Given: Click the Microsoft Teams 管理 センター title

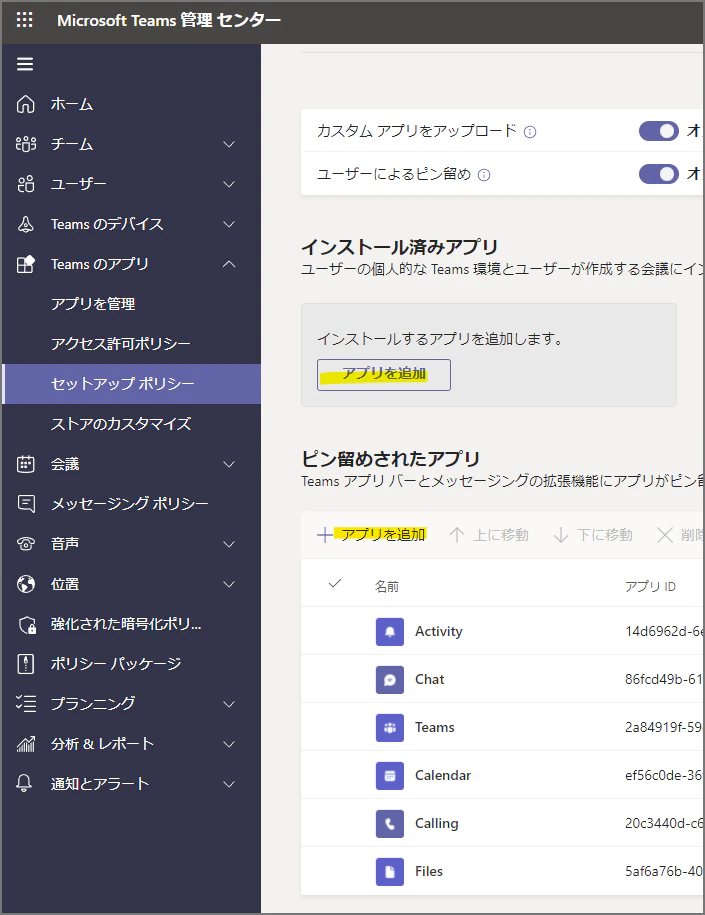Looking at the screenshot, I should click(x=169, y=20).
